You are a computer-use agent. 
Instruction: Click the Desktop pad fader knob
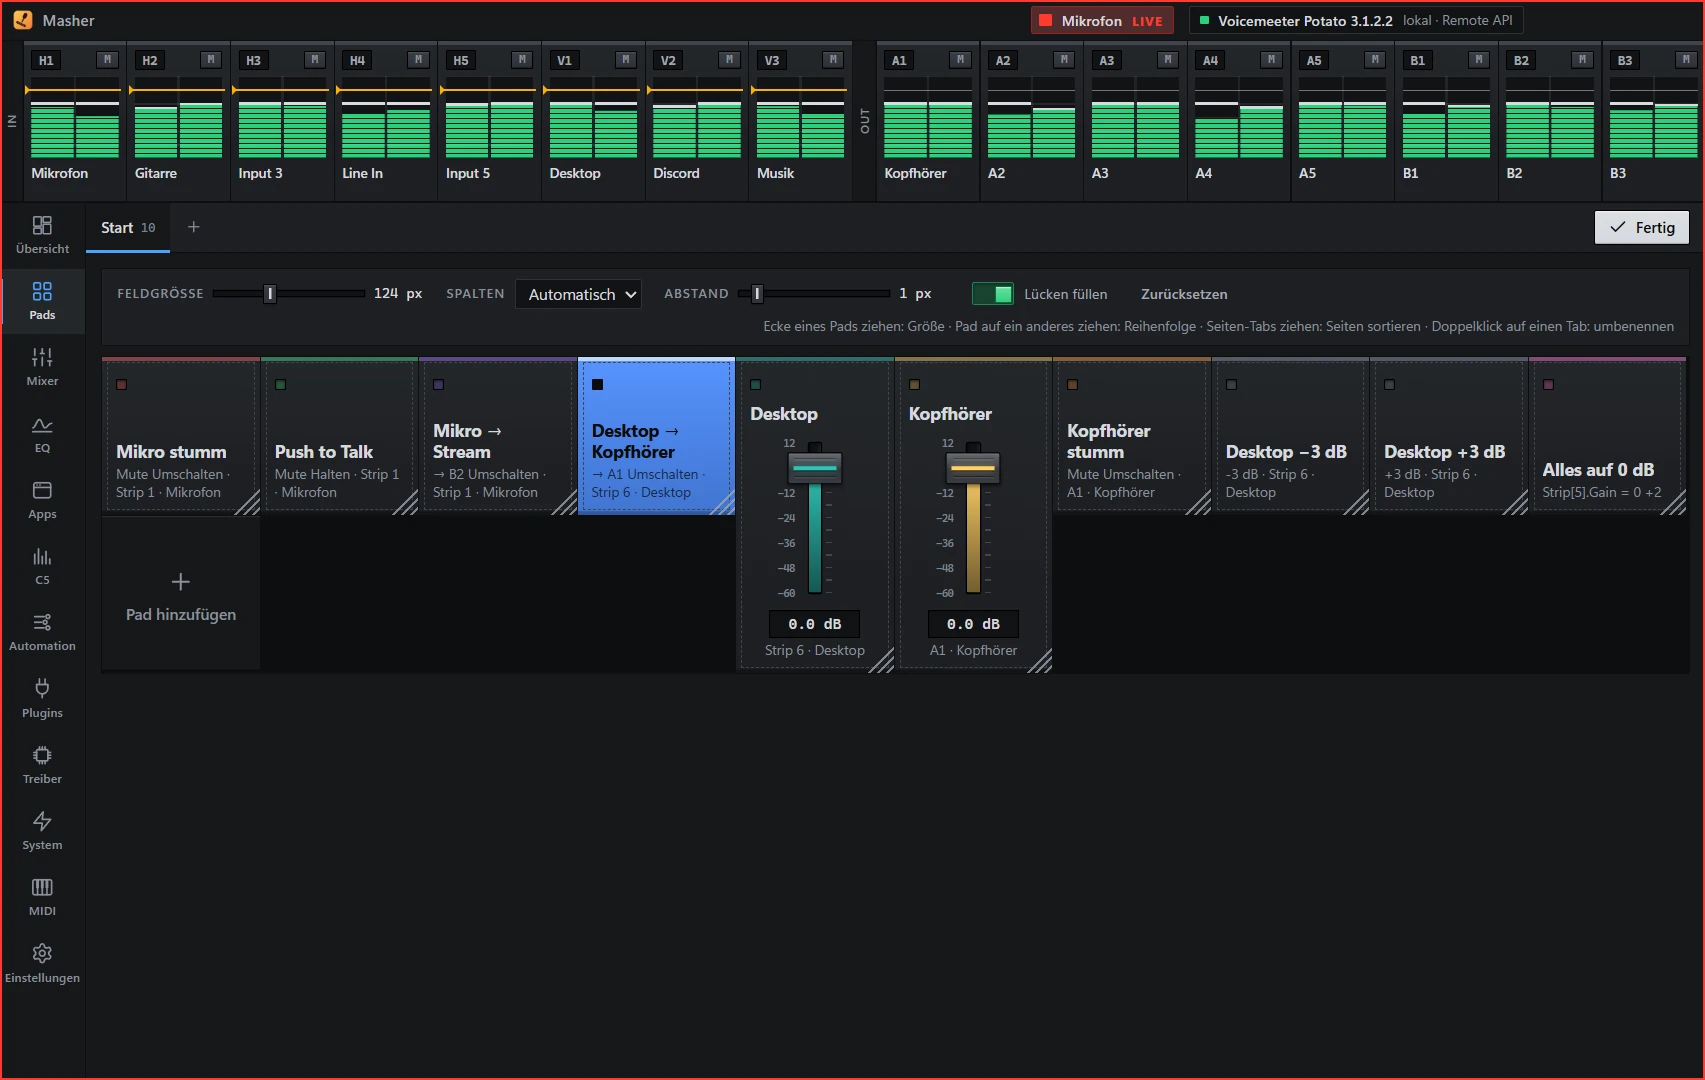pyautogui.click(x=815, y=467)
